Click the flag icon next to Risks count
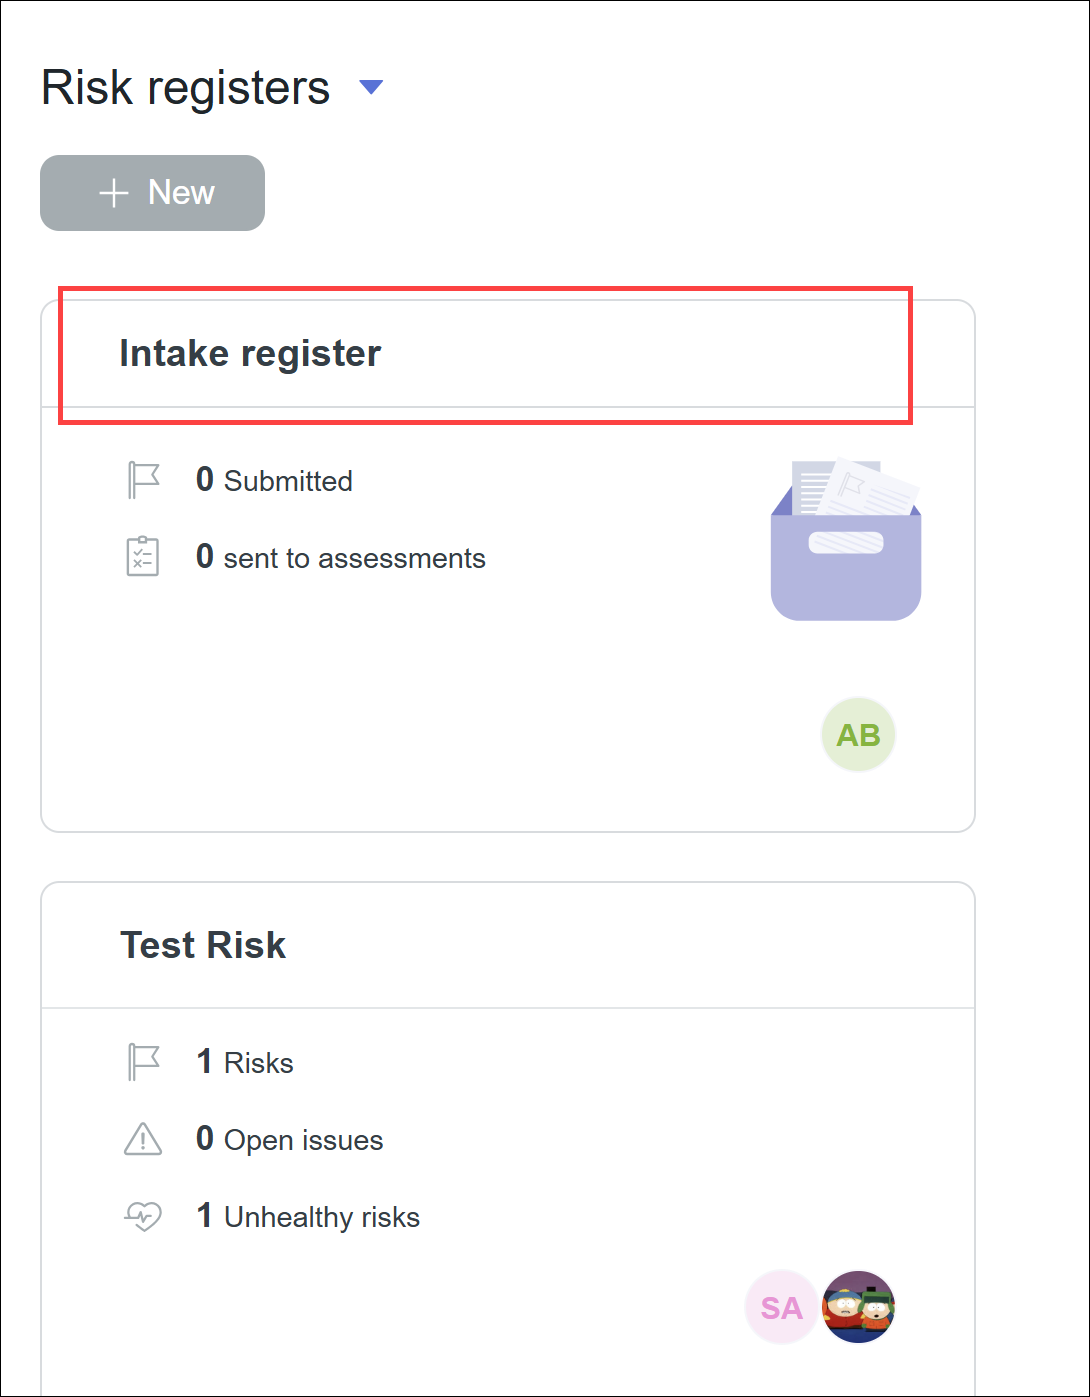The image size is (1090, 1397). pyautogui.click(x=143, y=1061)
